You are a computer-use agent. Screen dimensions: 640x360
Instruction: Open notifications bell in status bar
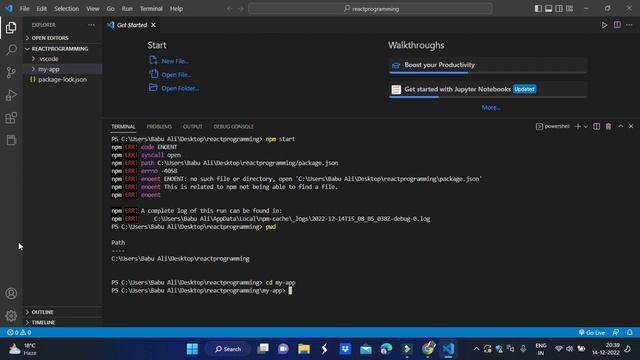[x=630, y=333]
